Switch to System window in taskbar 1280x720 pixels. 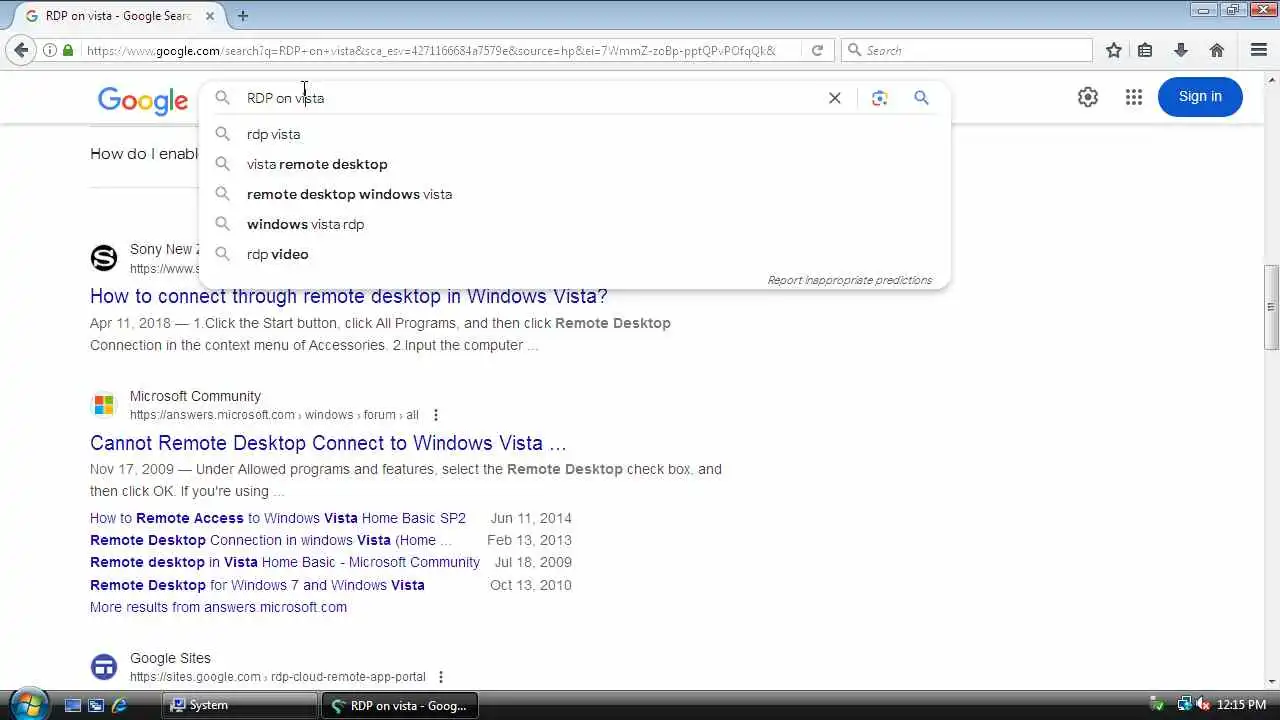pos(240,705)
